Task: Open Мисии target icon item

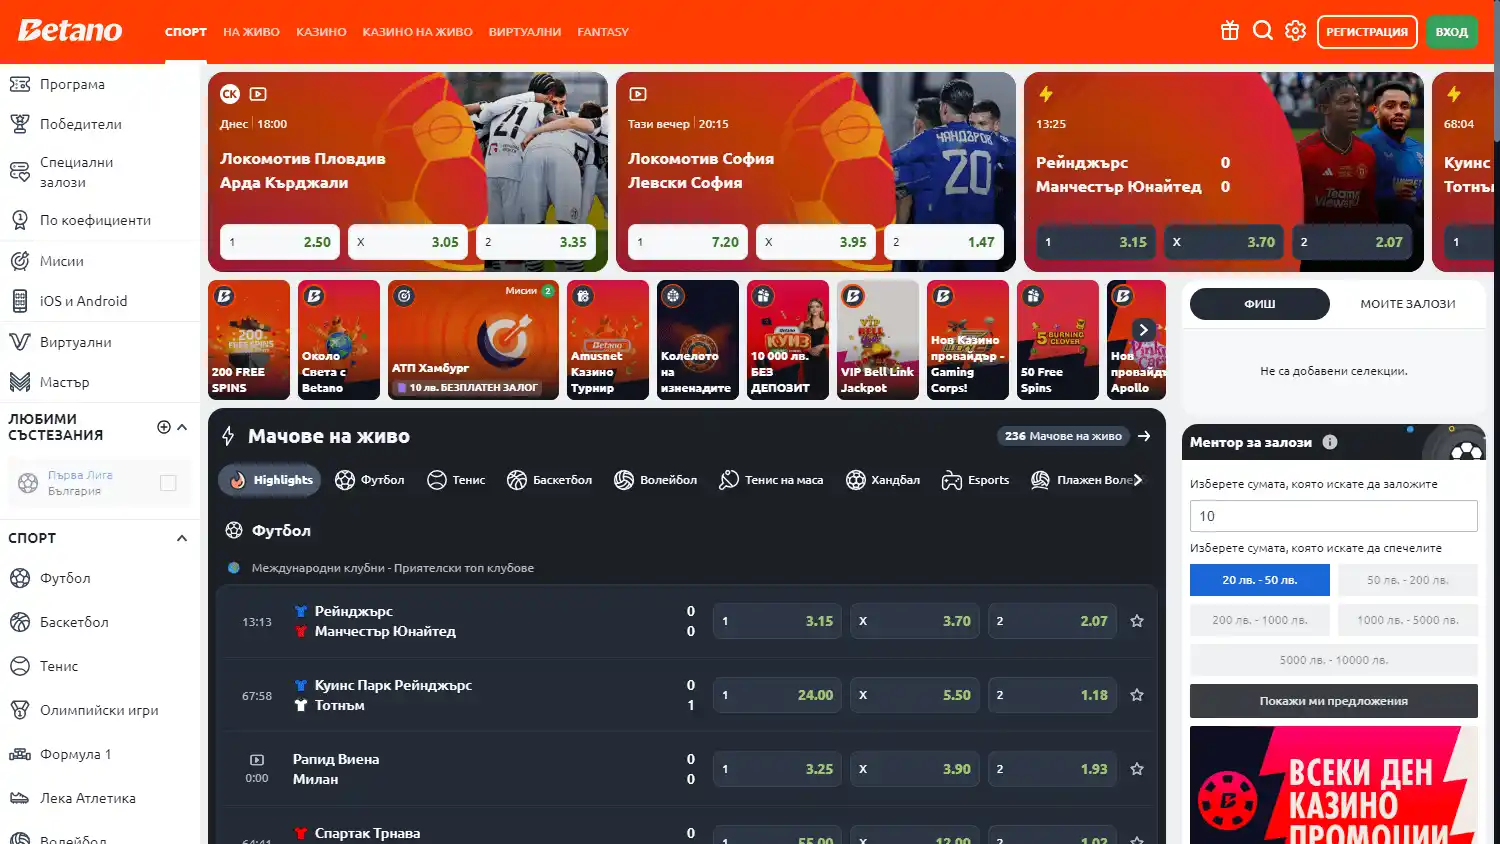Action: pos(100,261)
